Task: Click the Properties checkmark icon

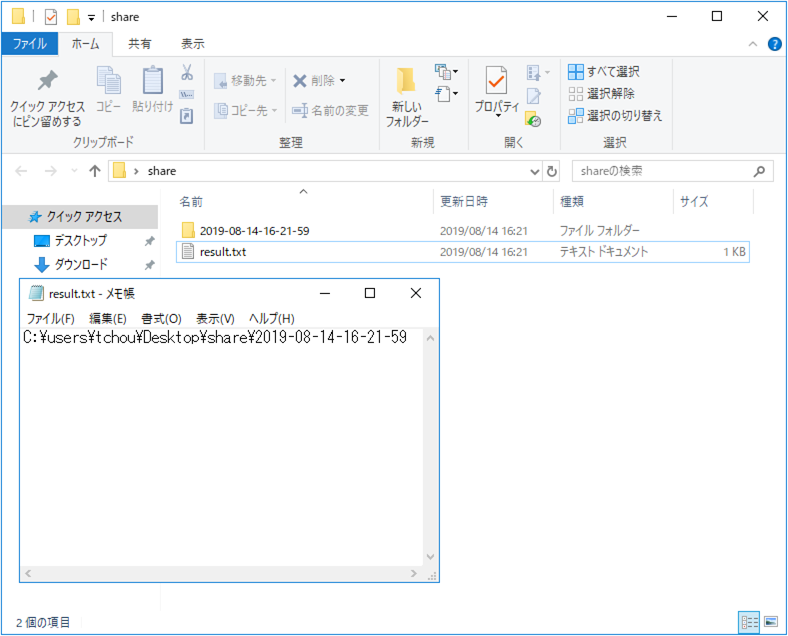Action: tap(497, 80)
